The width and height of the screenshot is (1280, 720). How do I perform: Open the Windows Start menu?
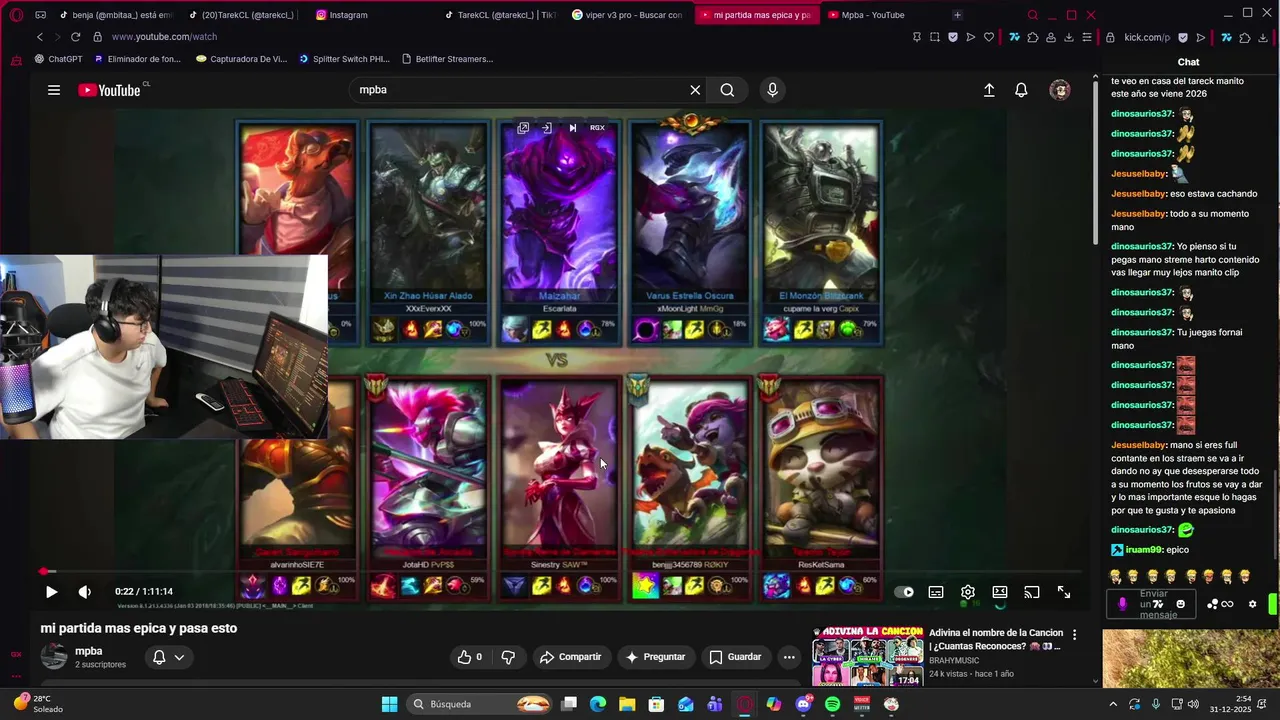(x=390, y=704)
